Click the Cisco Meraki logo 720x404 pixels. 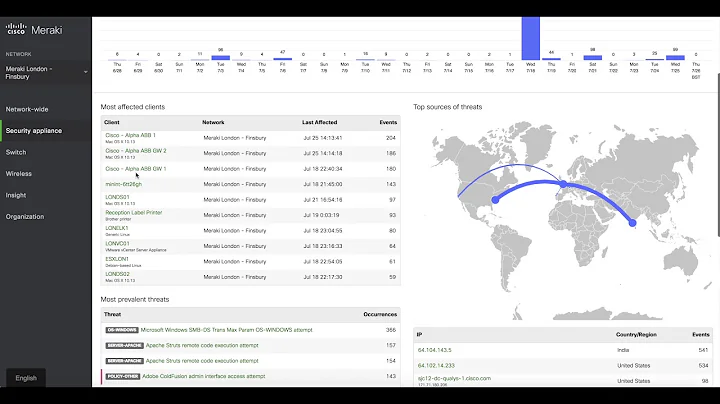coord(34,30)
